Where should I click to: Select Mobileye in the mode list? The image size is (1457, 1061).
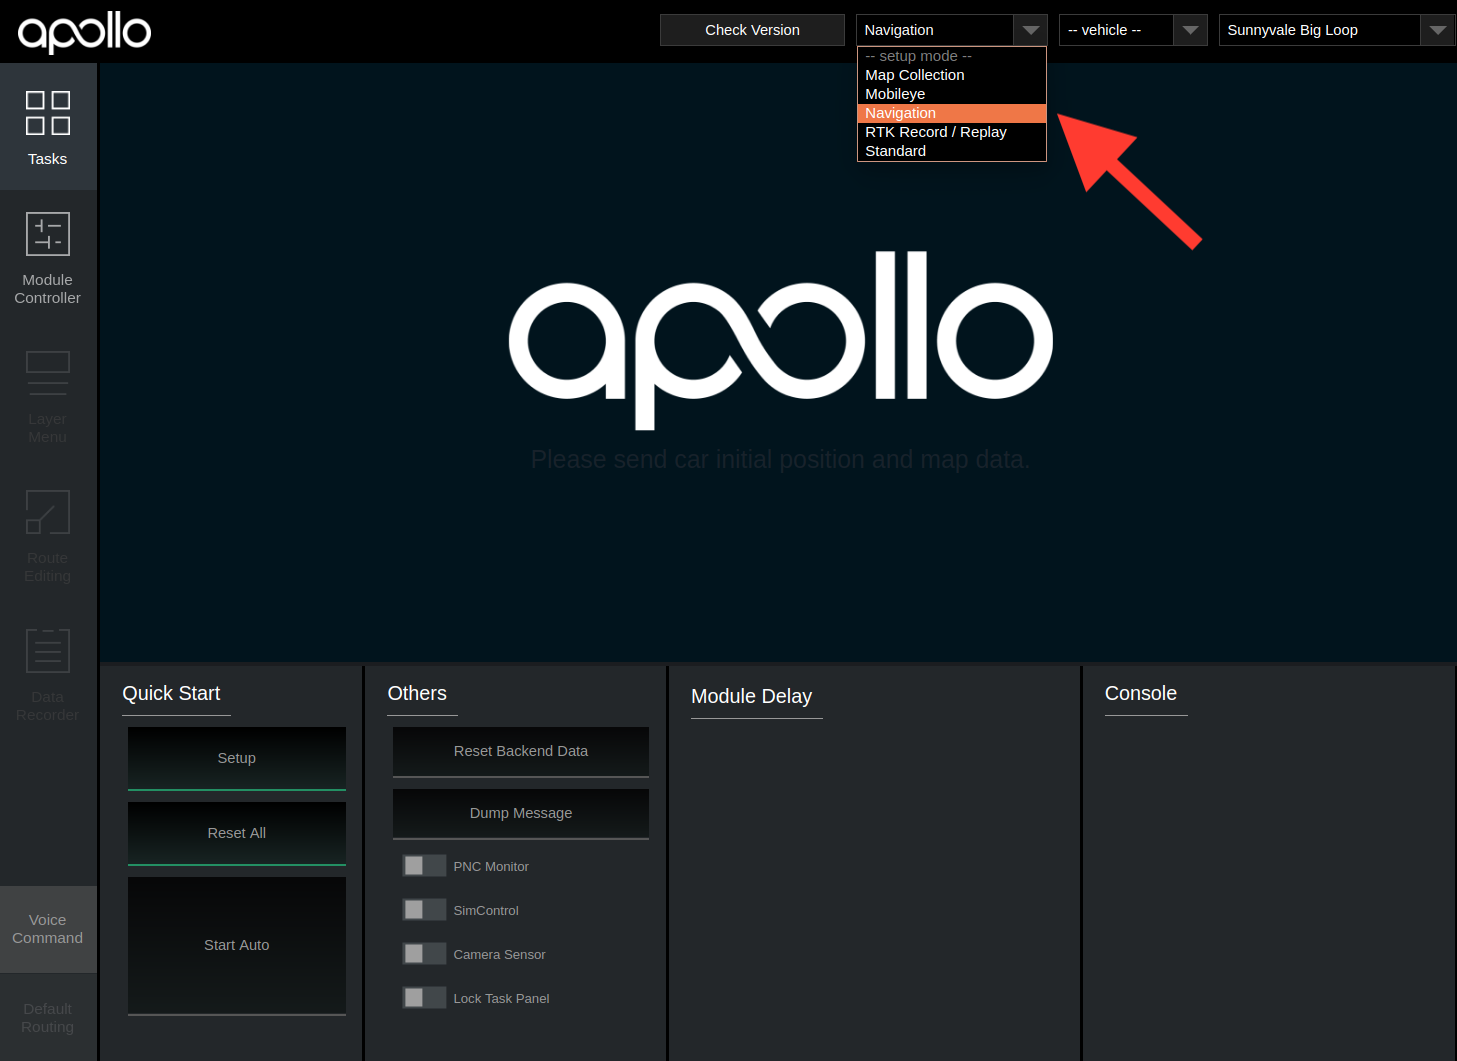click(x=895, y=94)
